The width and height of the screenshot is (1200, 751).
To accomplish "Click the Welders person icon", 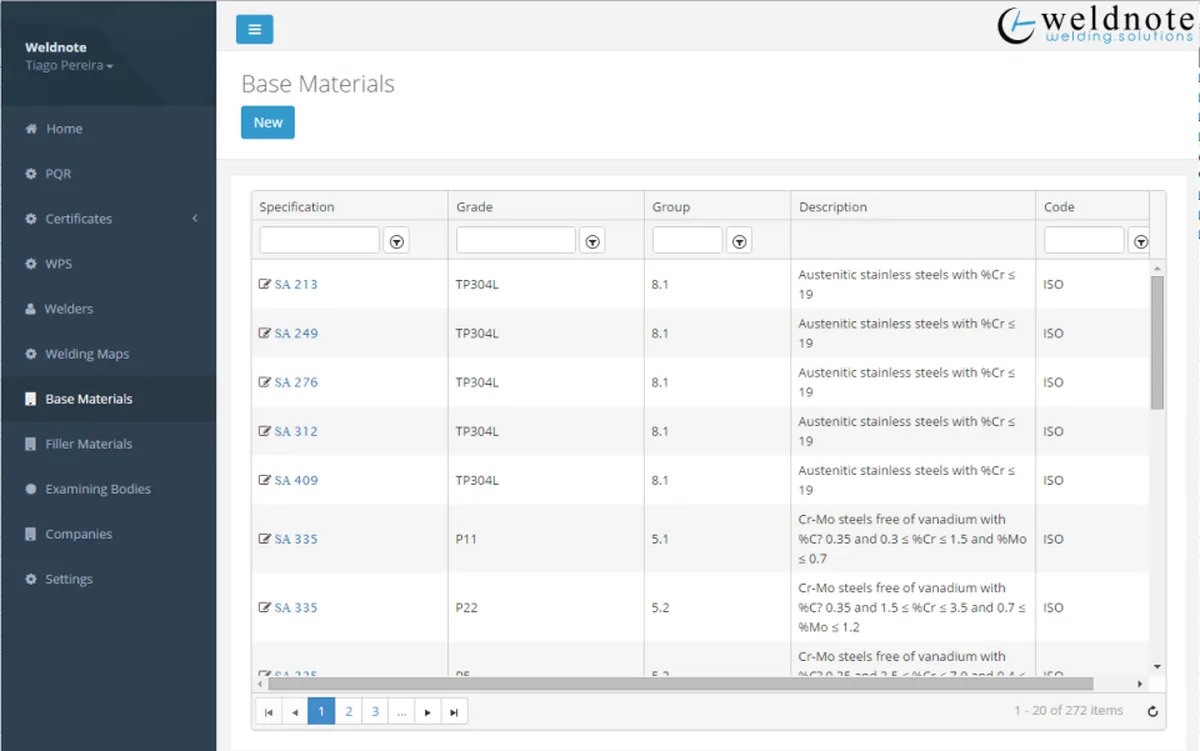I will coord(31,309).
